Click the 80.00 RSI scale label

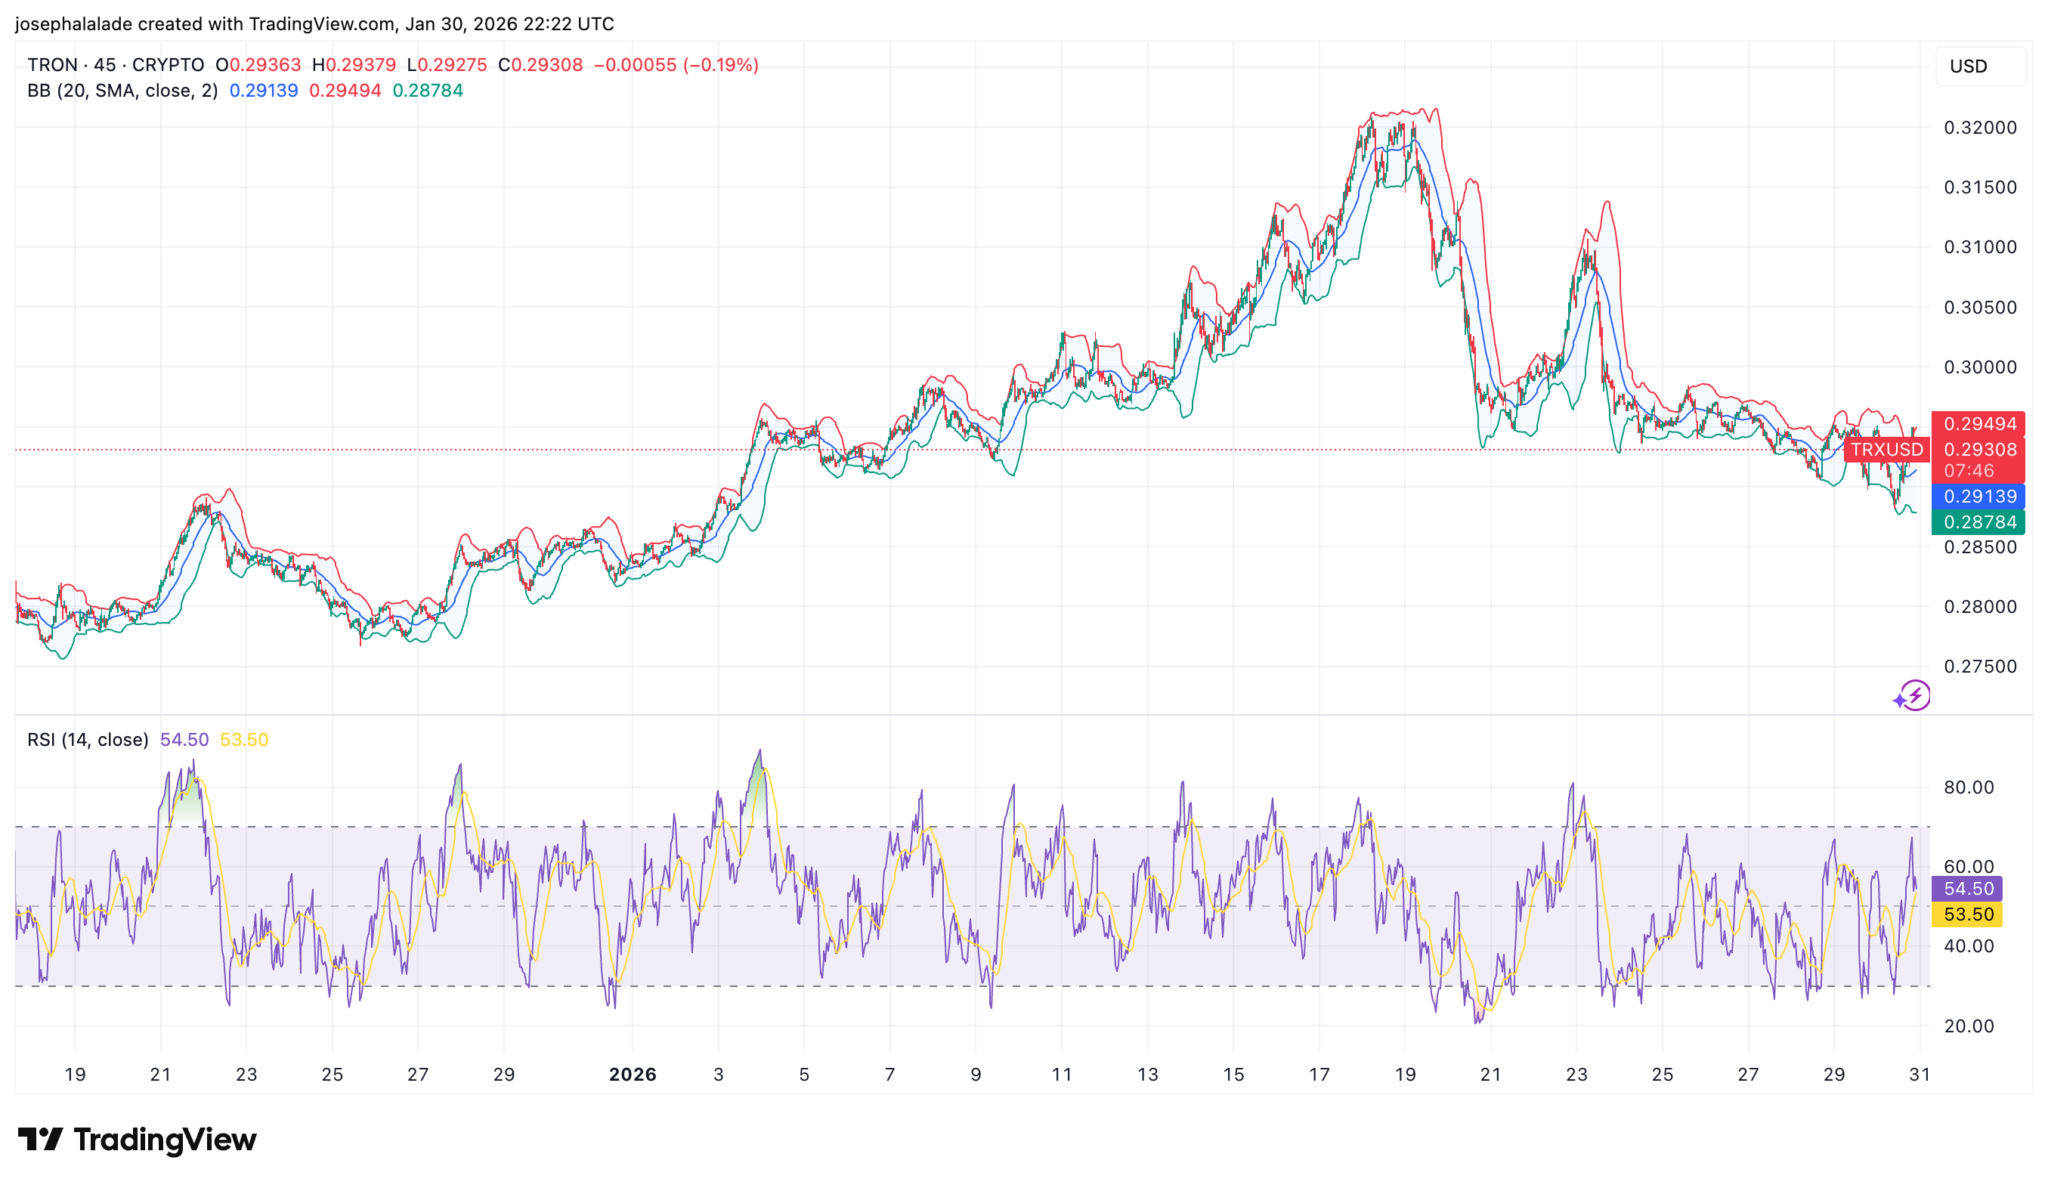tap(1968, 787)
